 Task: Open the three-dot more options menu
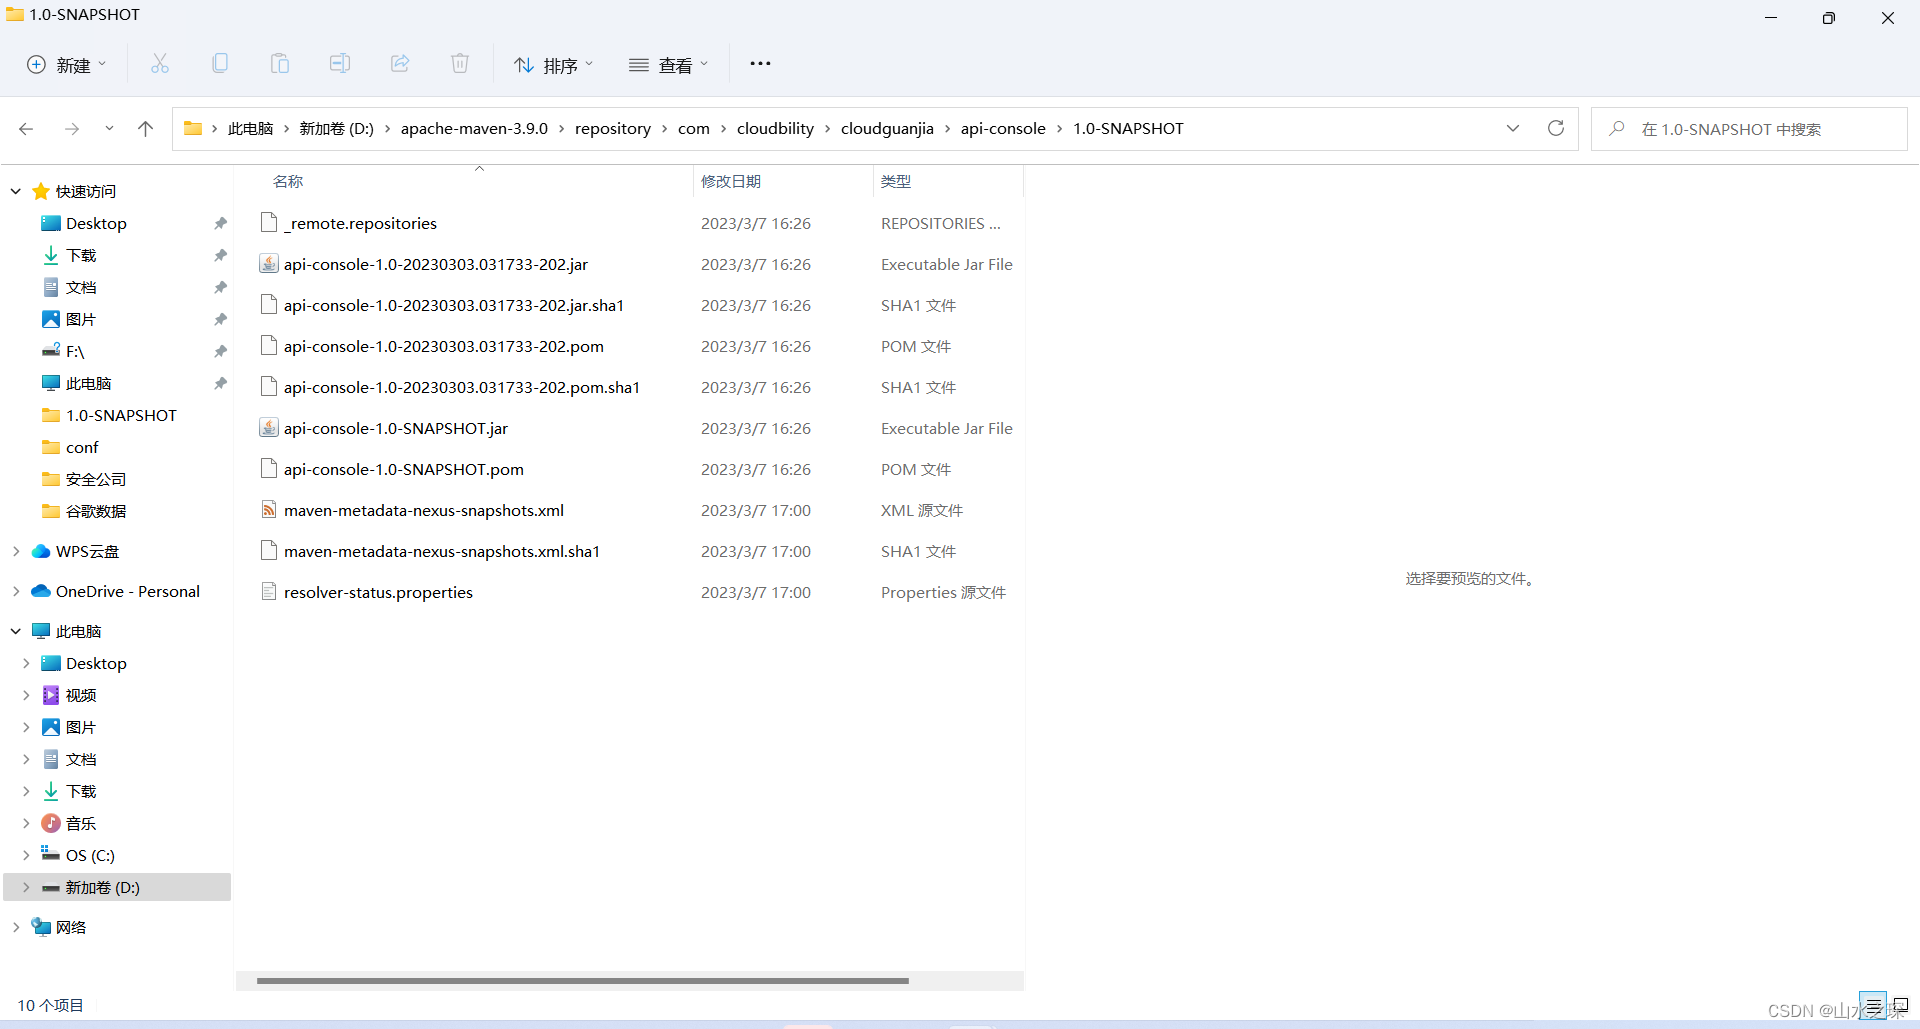(x=760, y=64)
